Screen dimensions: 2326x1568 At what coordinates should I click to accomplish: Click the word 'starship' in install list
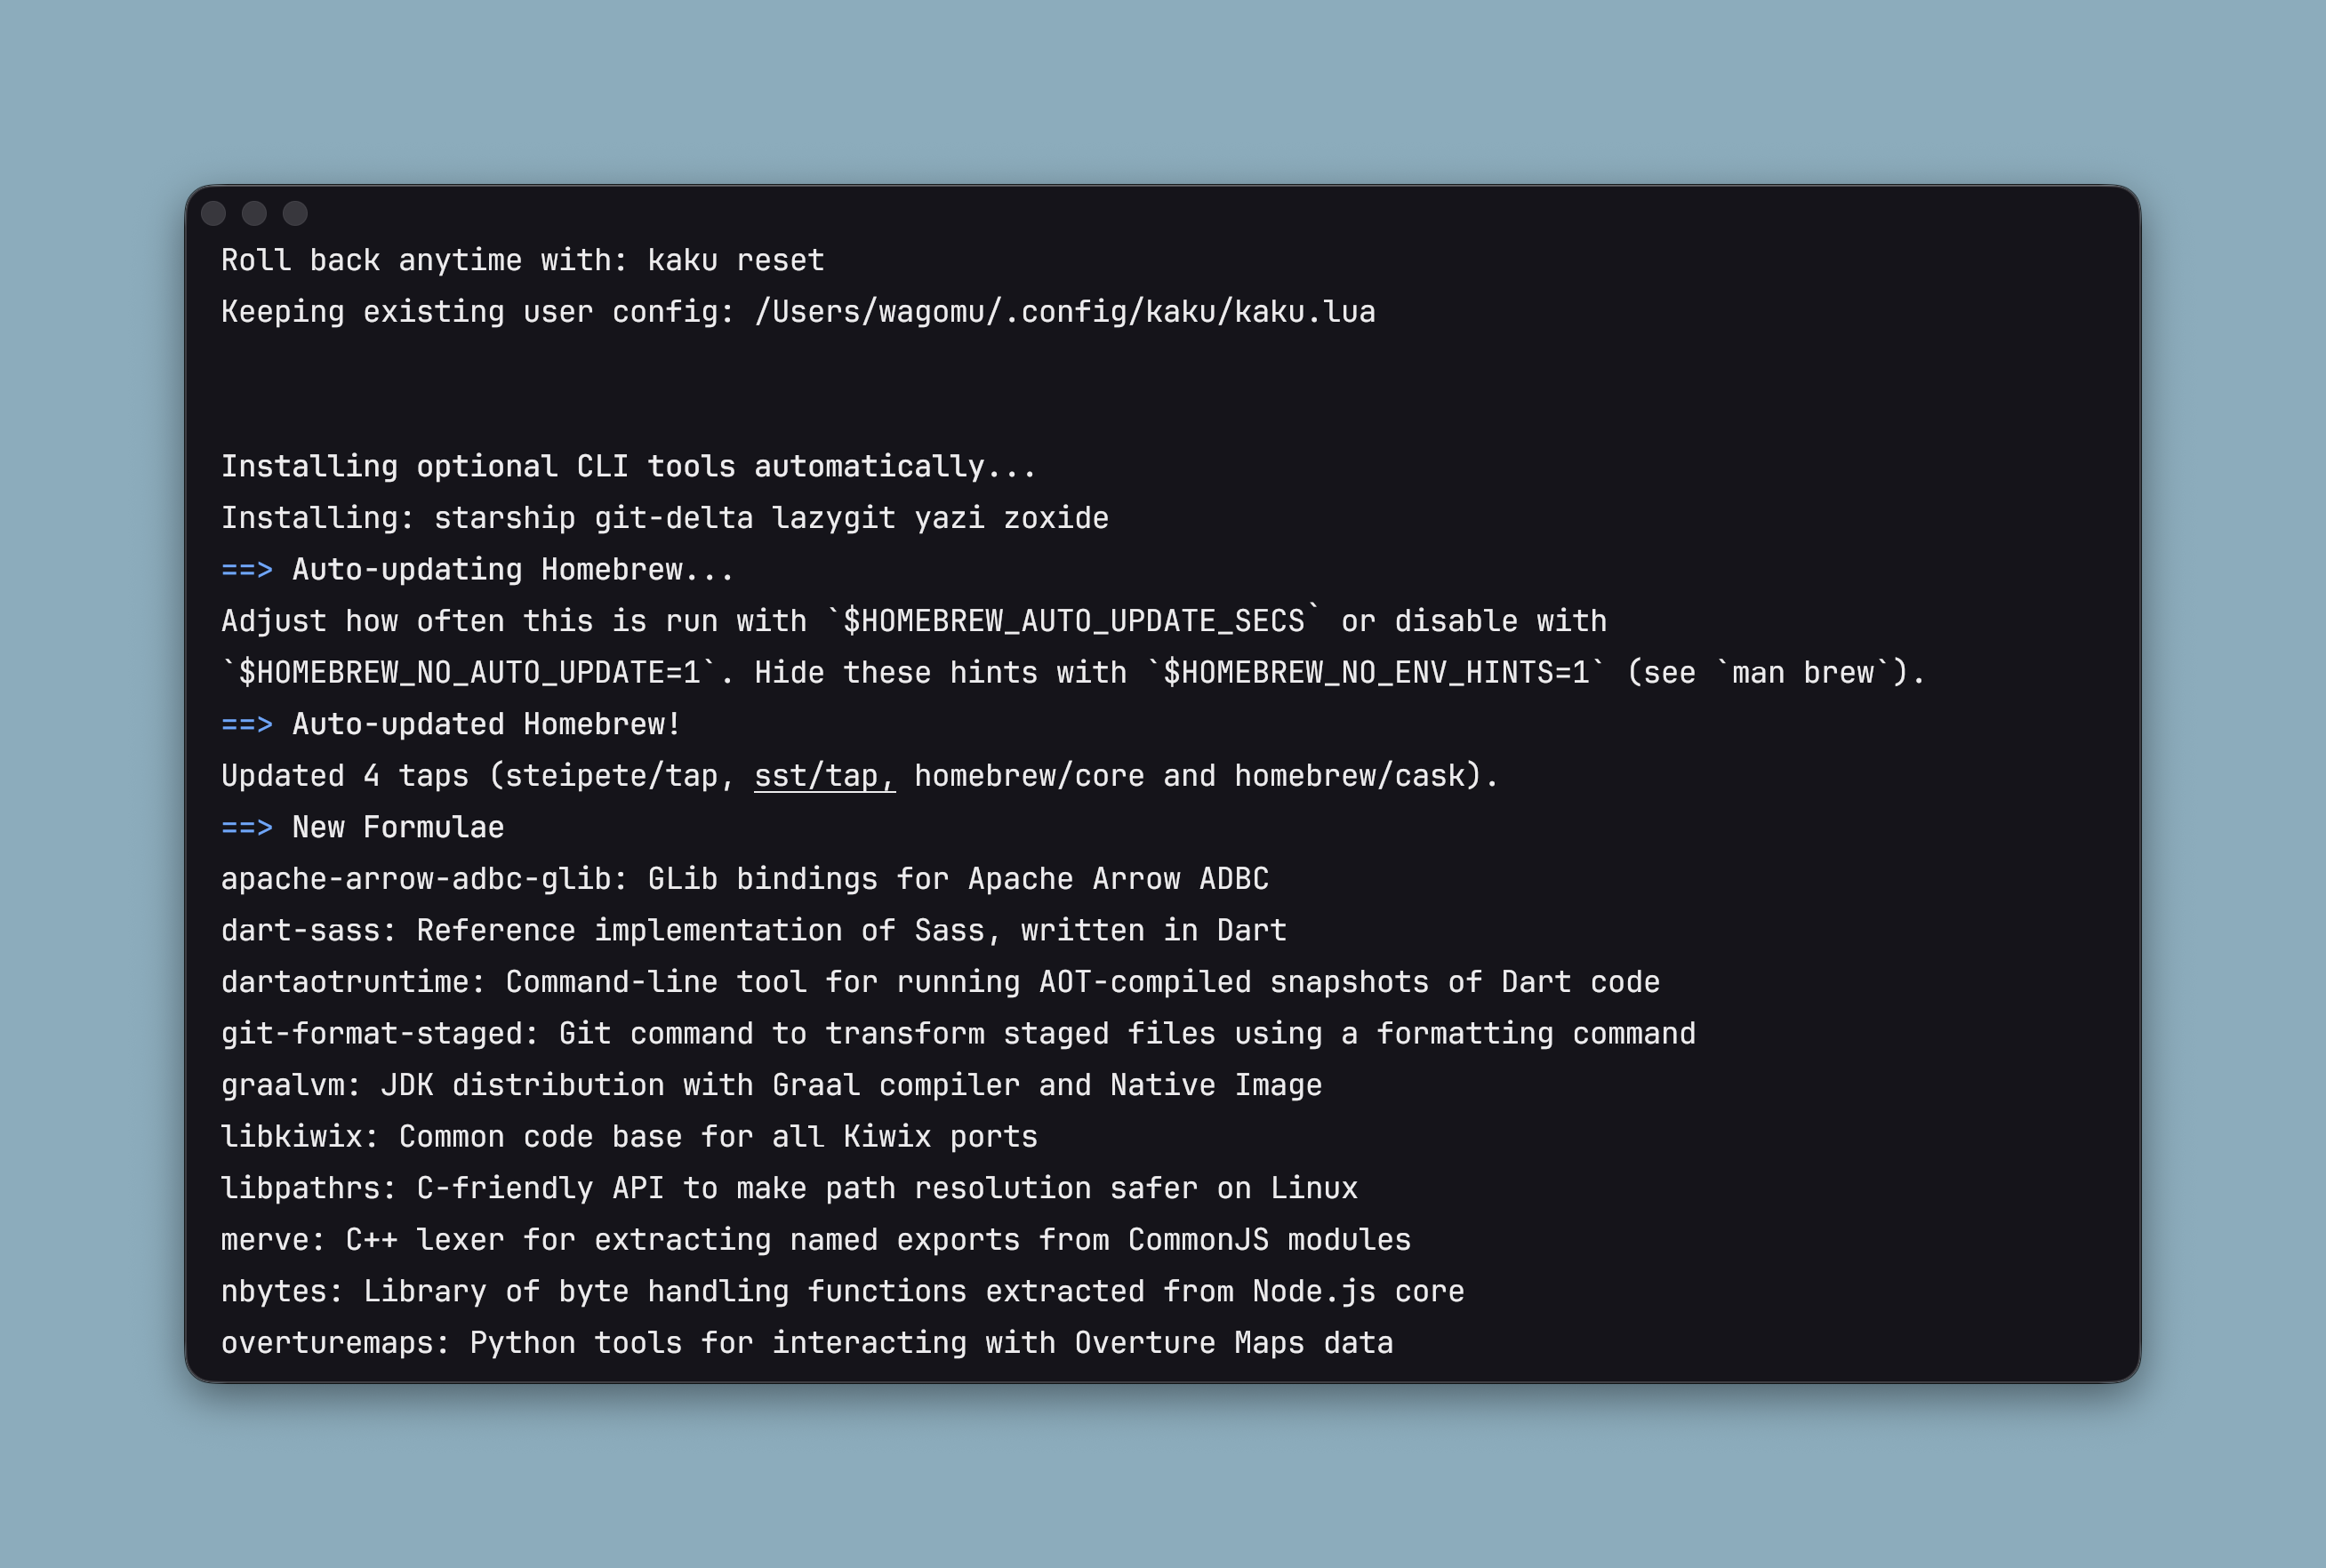pyautogui.click(x=504, y=518)
